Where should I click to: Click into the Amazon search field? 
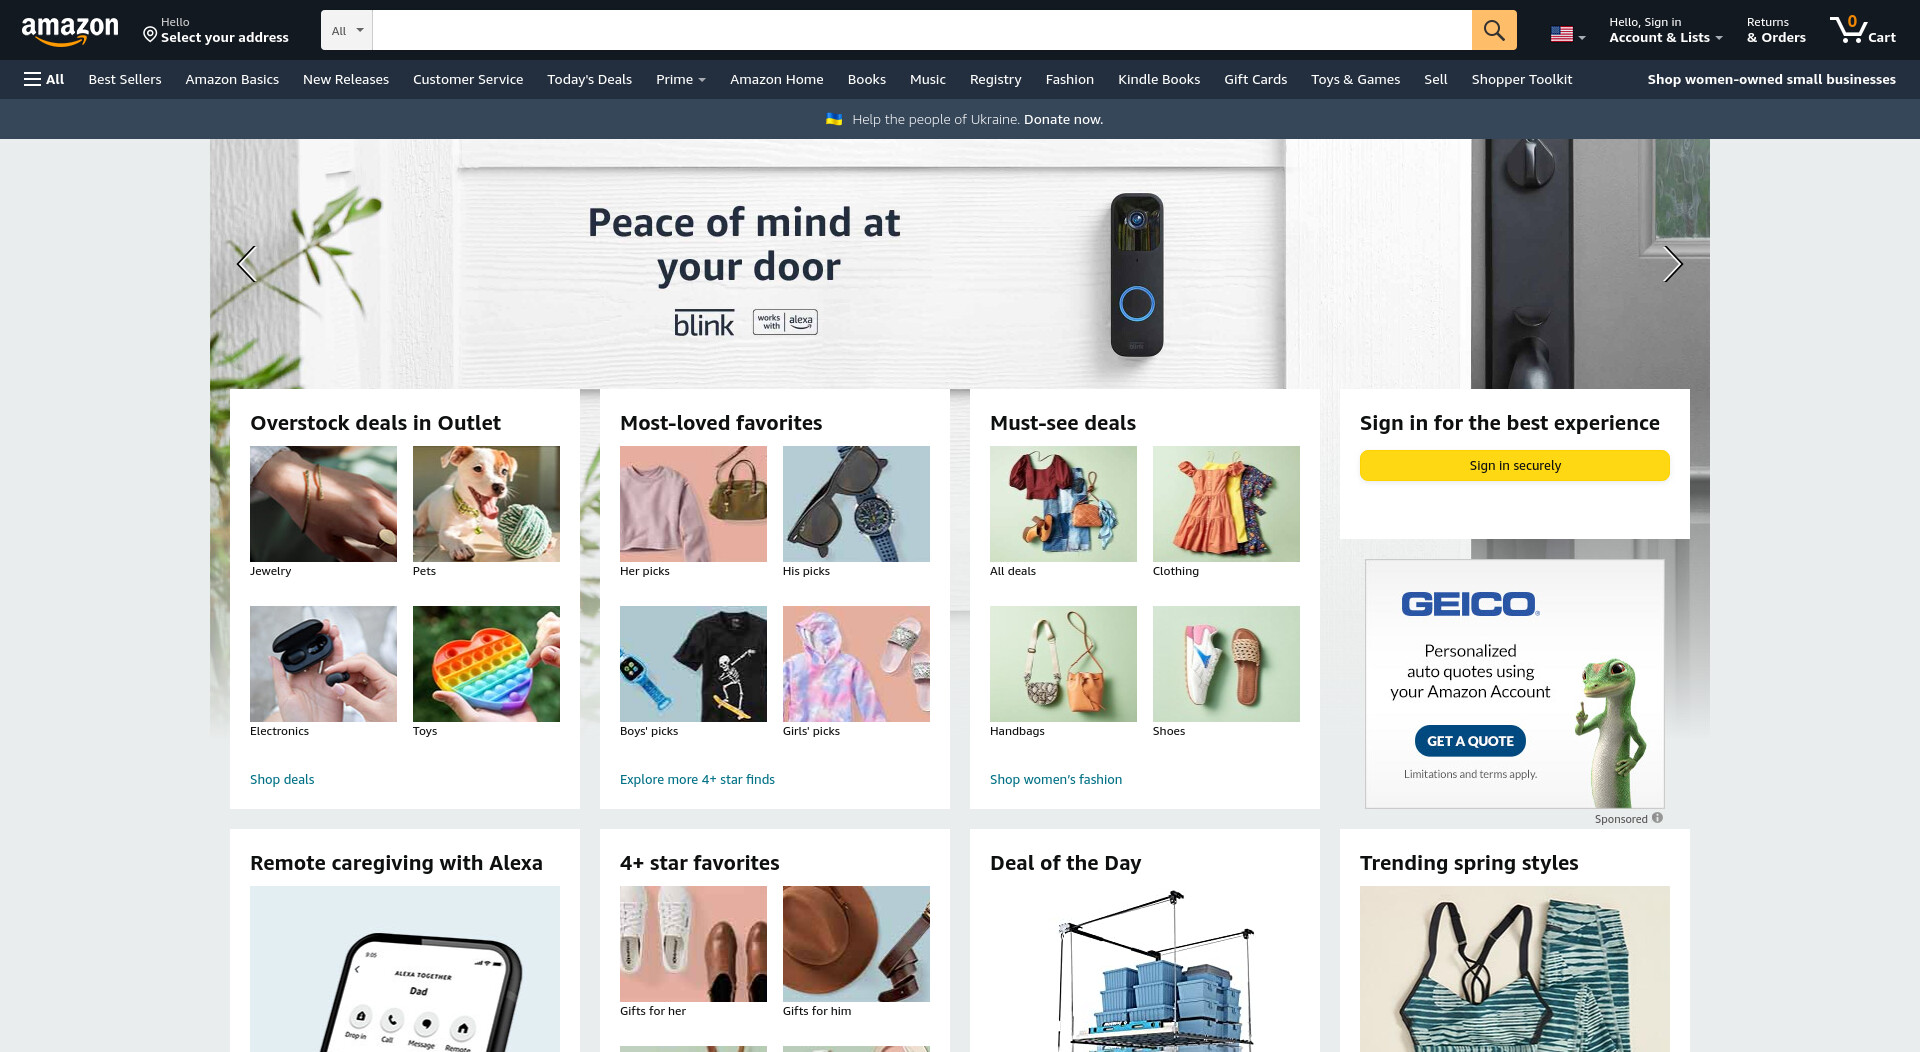coord(921,30)
